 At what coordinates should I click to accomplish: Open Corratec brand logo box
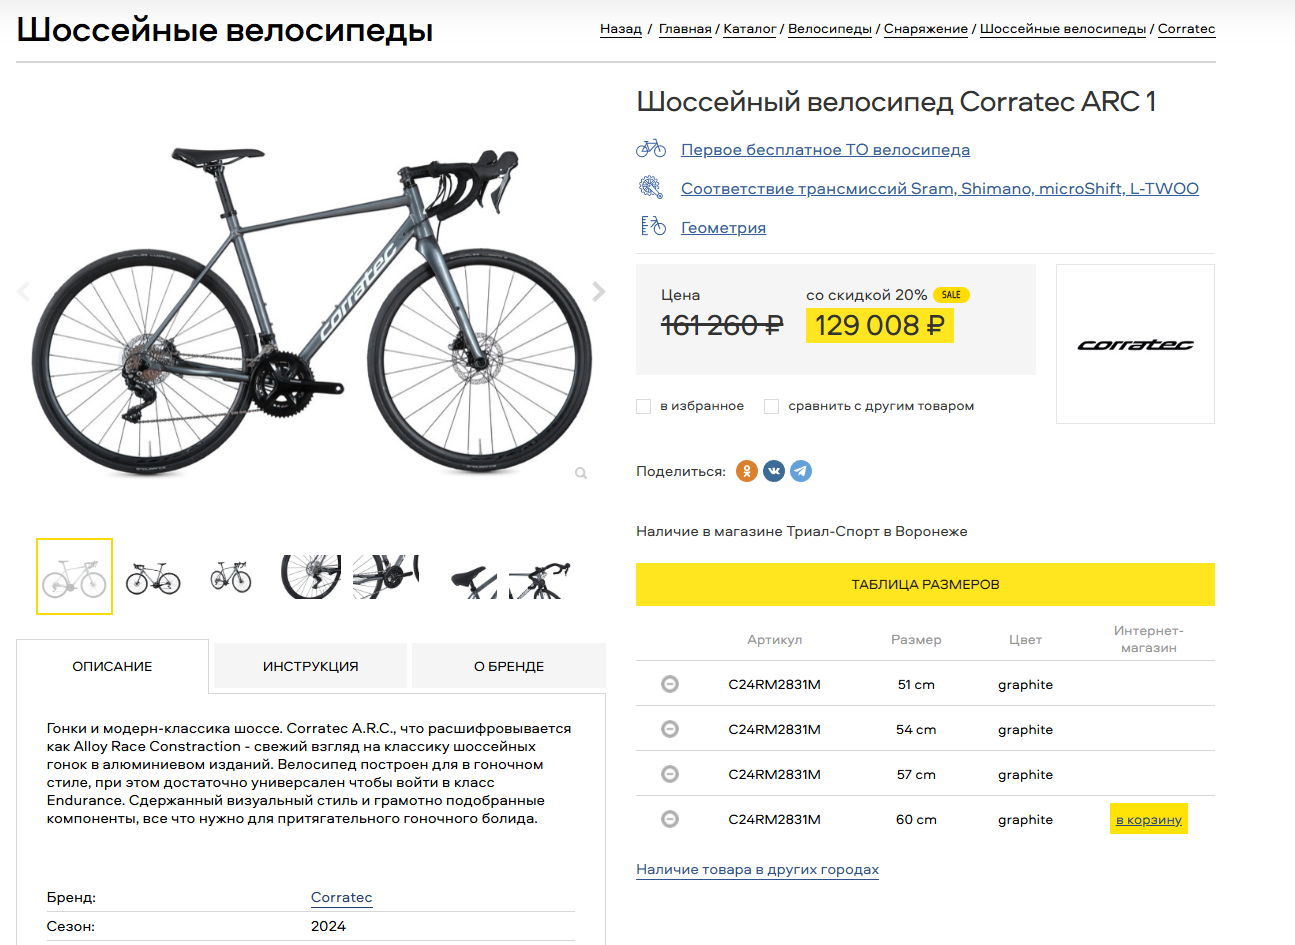tap(1135, 344)
